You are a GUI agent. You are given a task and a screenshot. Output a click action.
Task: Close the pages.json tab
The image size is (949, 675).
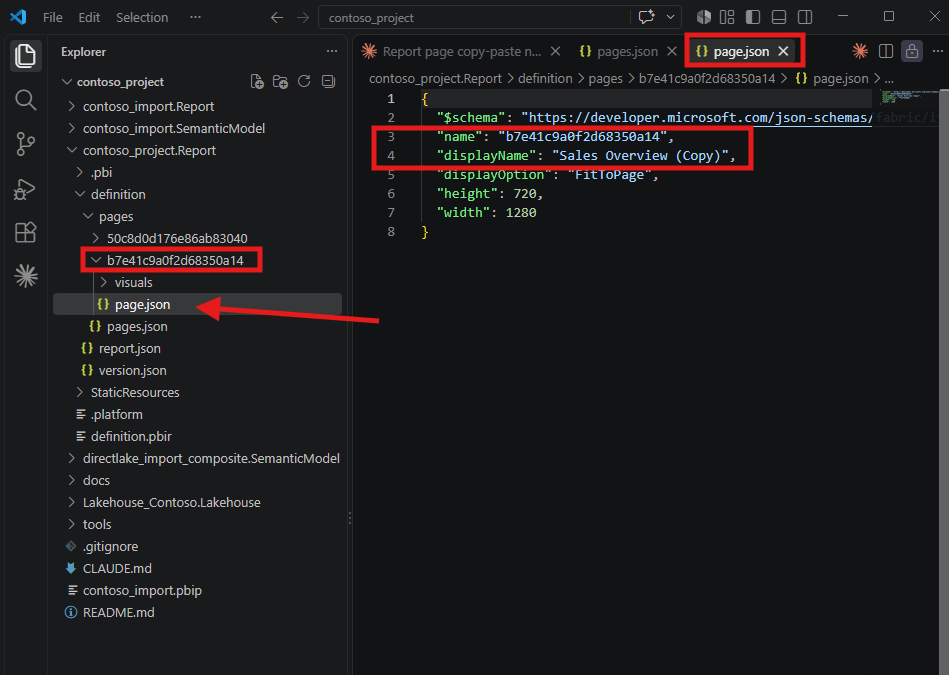click(x=672, y=51)
